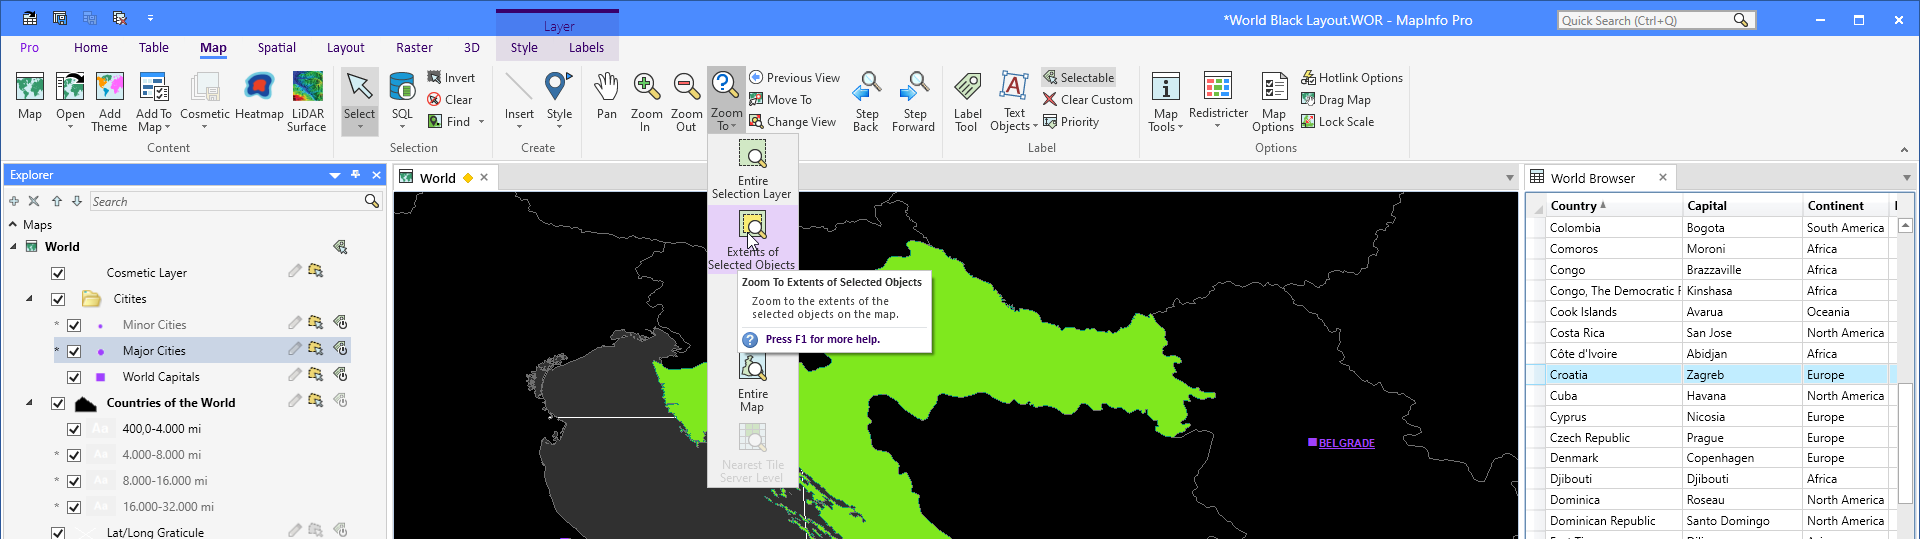The image size is (1920, 539).
Task: Select the Croatia row in browser
Action: [1710, 375]
